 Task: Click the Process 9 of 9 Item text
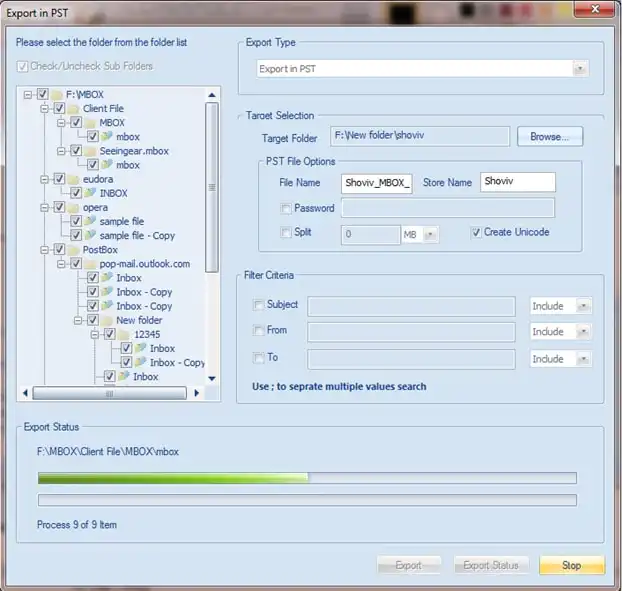77,525
